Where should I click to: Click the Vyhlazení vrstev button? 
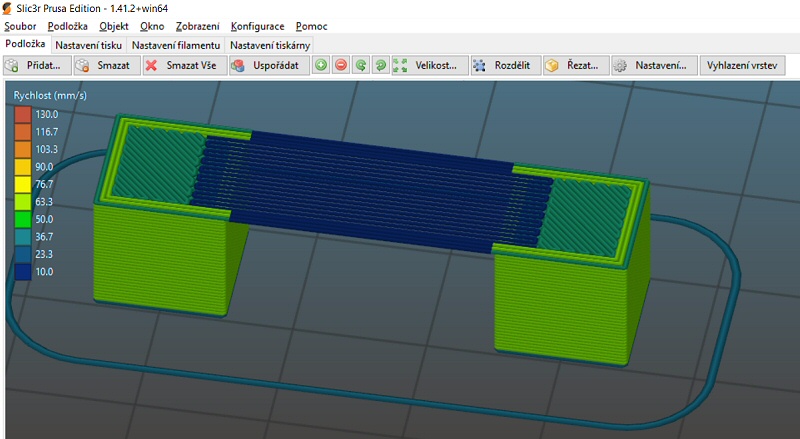(744, 65)
